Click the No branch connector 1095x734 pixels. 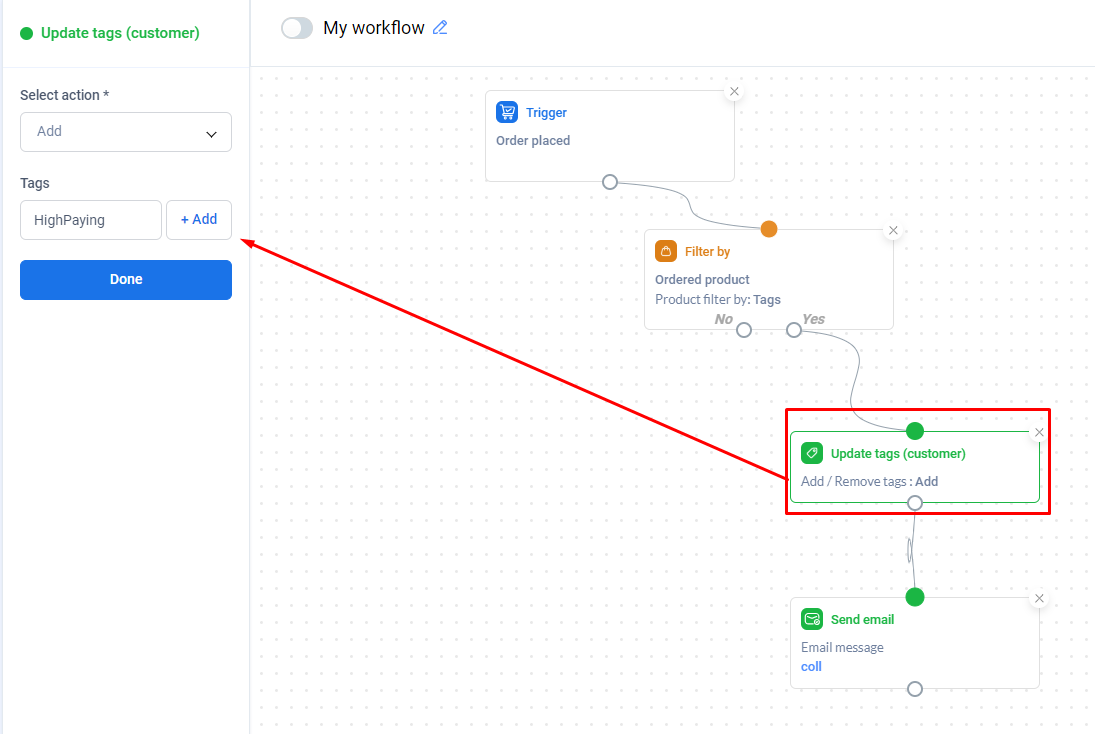pos(744,330)
